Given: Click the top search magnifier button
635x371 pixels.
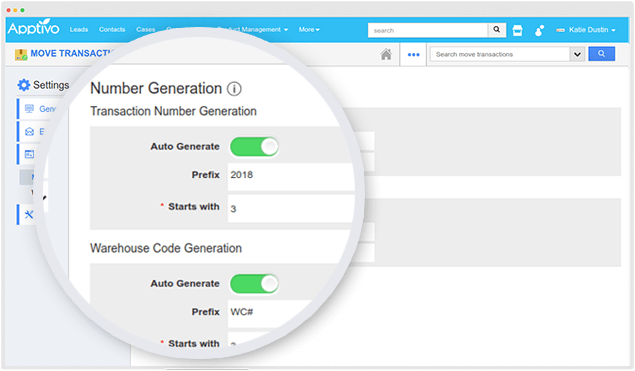Looking at the screenshot, I should click(496, 30).
